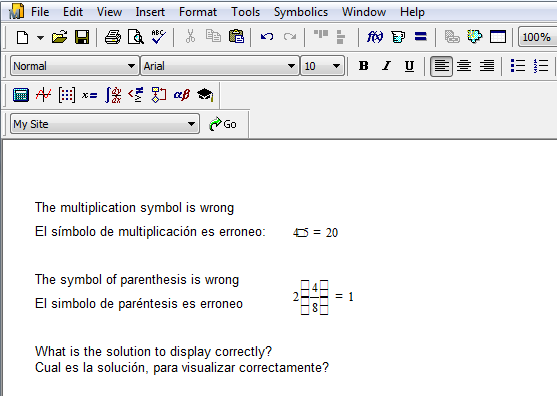
Task: Click the Insert Unit measuring cup icon
Action: (398, 37)
